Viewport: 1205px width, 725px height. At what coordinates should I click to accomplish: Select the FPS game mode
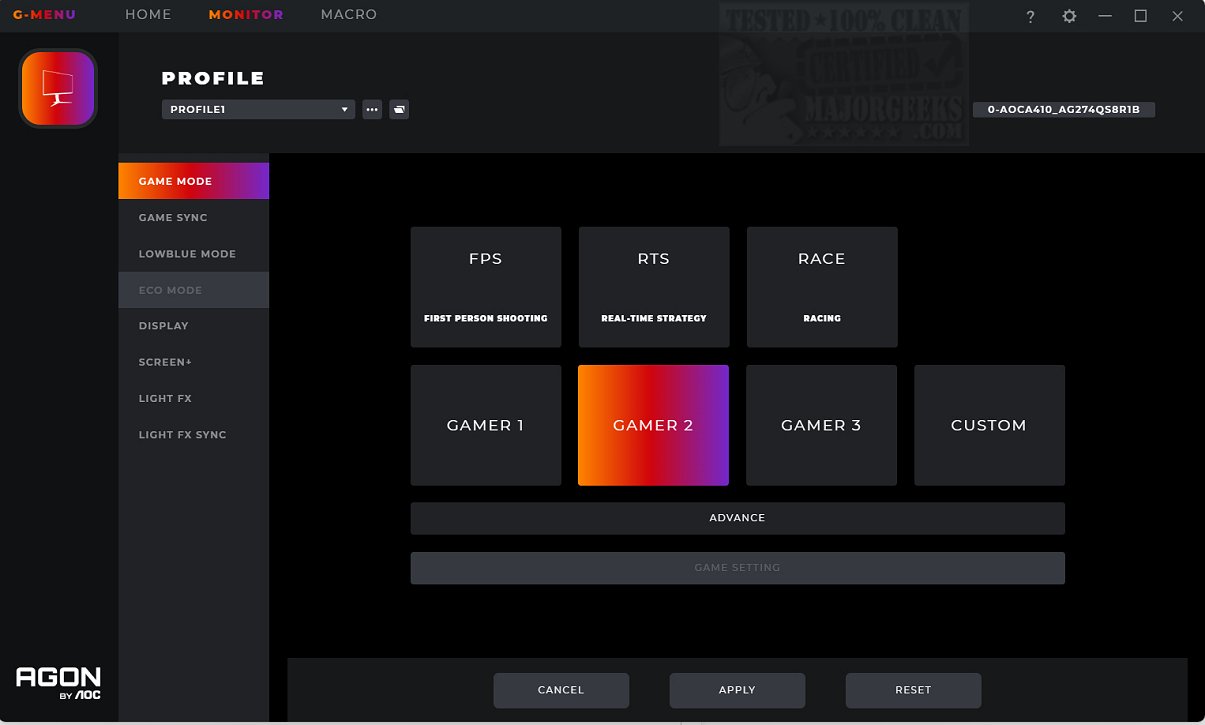[x=485, y=287]
